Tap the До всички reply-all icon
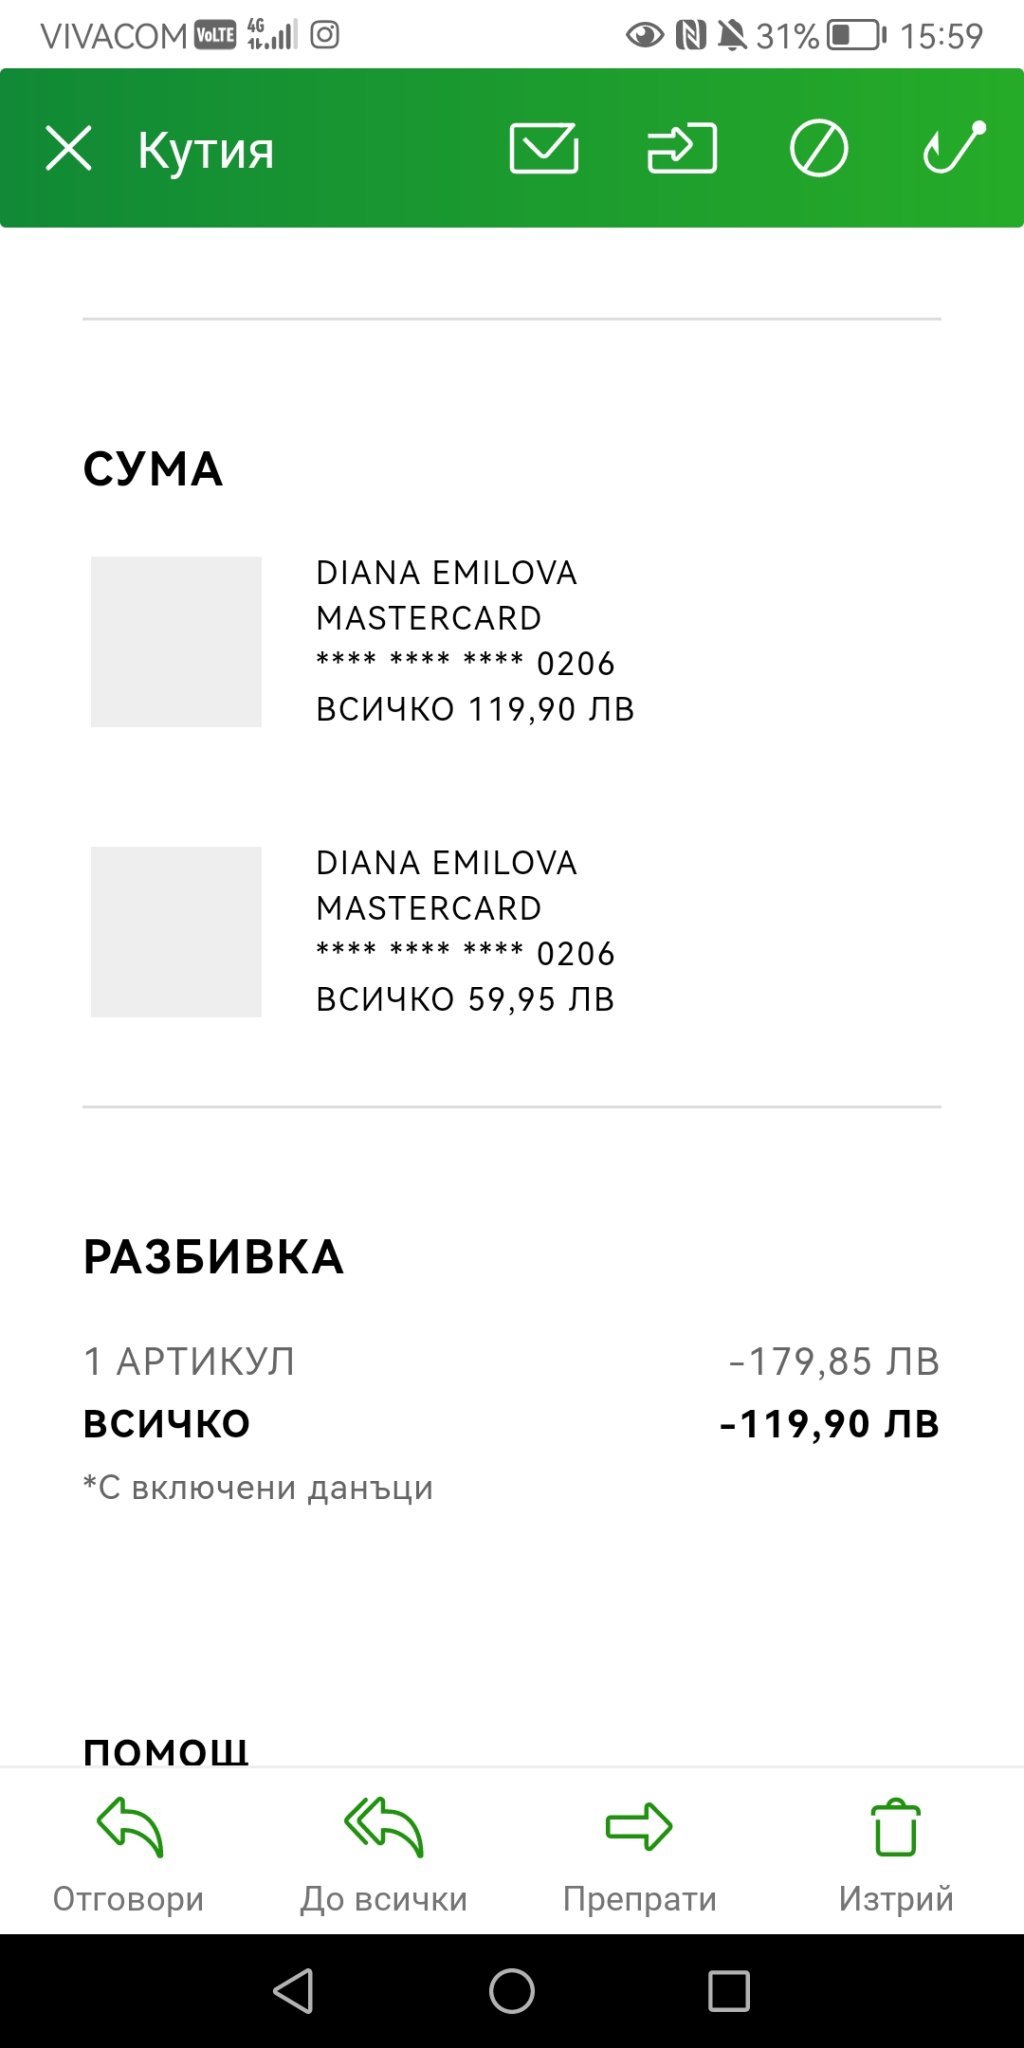 (x=384, y=1828)
